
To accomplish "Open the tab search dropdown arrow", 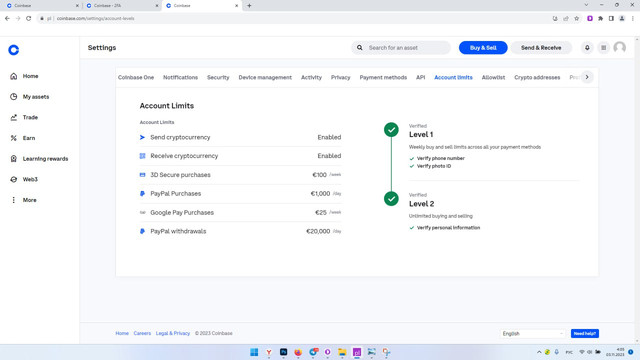I will coord(586,5).
